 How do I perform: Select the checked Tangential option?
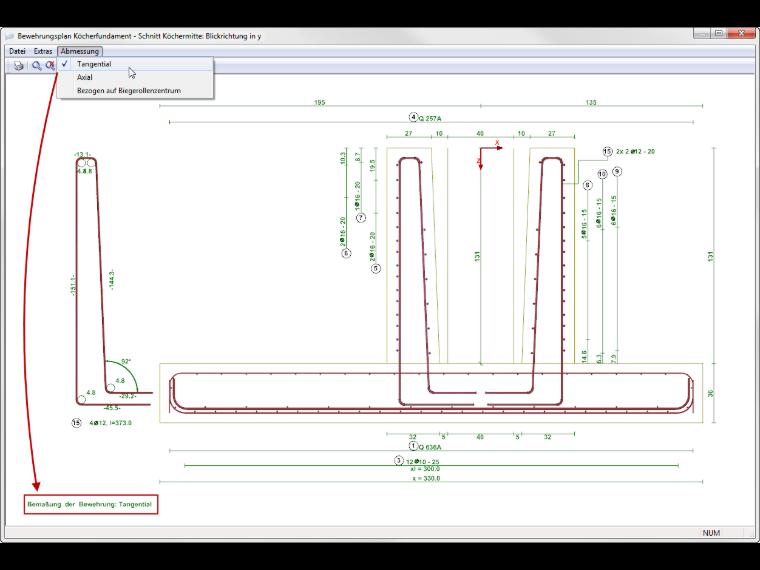pyautogui.click(x=135, y=64)
